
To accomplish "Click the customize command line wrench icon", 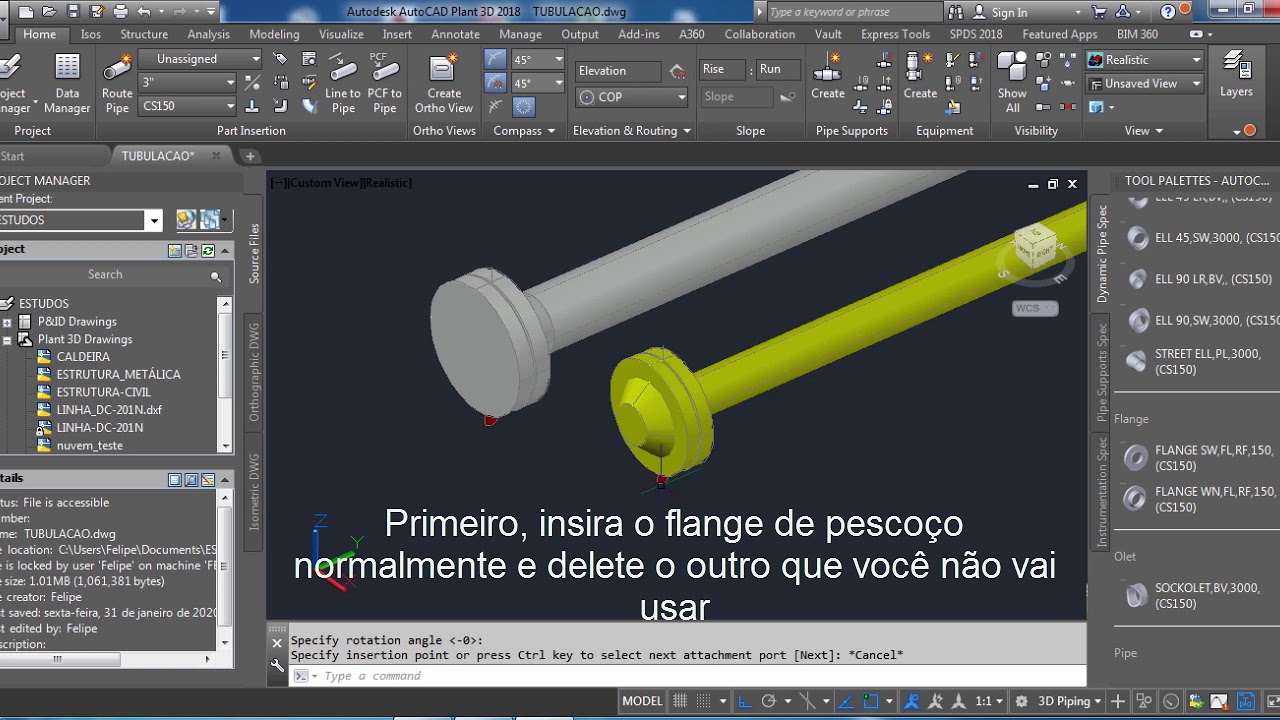I will (x=277, y=665).
